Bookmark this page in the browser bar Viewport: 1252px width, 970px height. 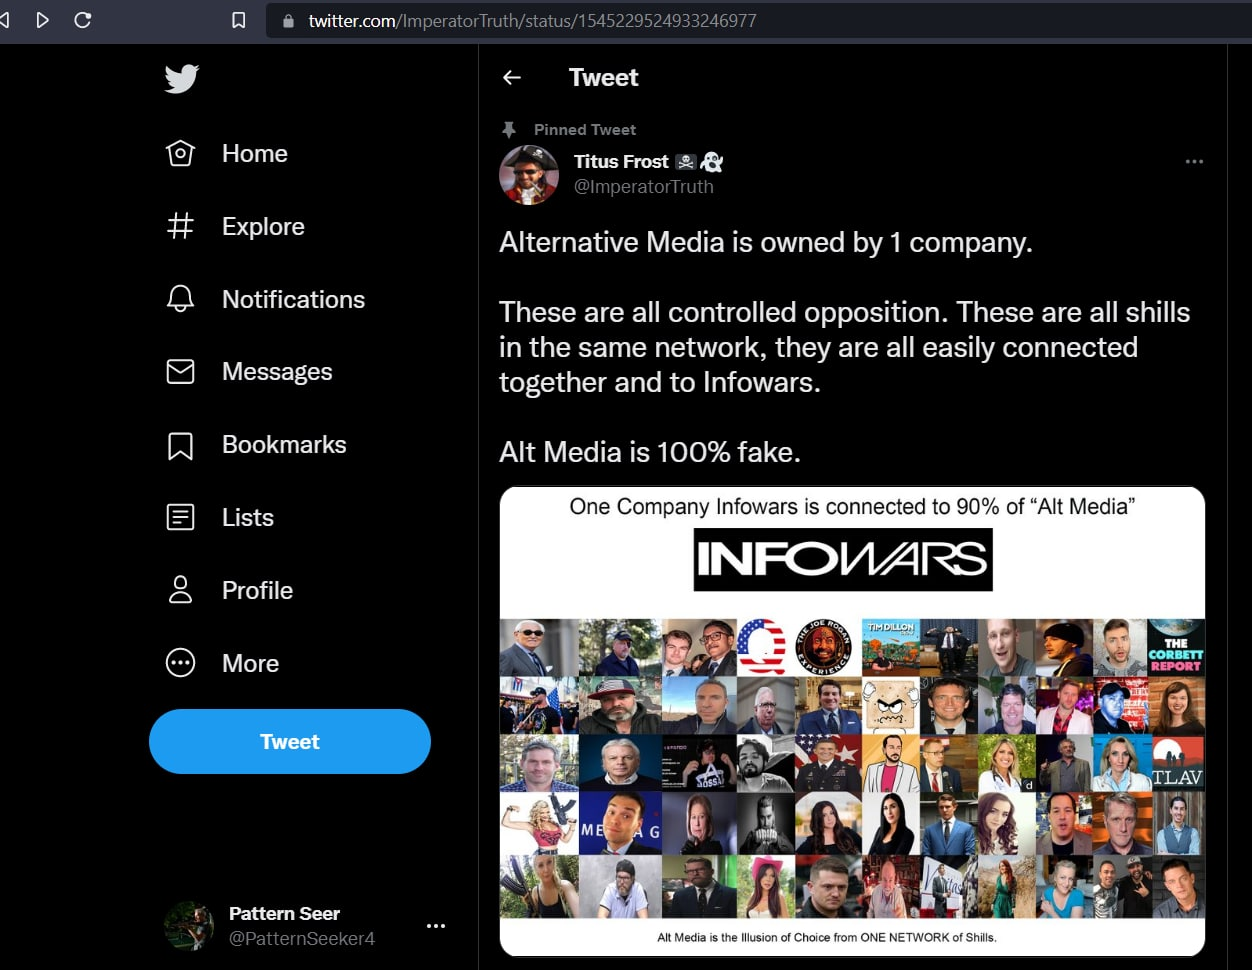pos(239,20)
